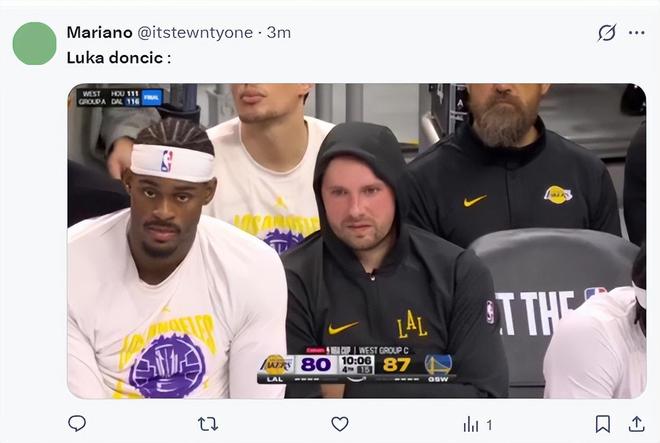Screen dimensions: 660x443
Task: Click the LAL 80 GSW 87 scoreboard overlay
Action: [356, 365]
